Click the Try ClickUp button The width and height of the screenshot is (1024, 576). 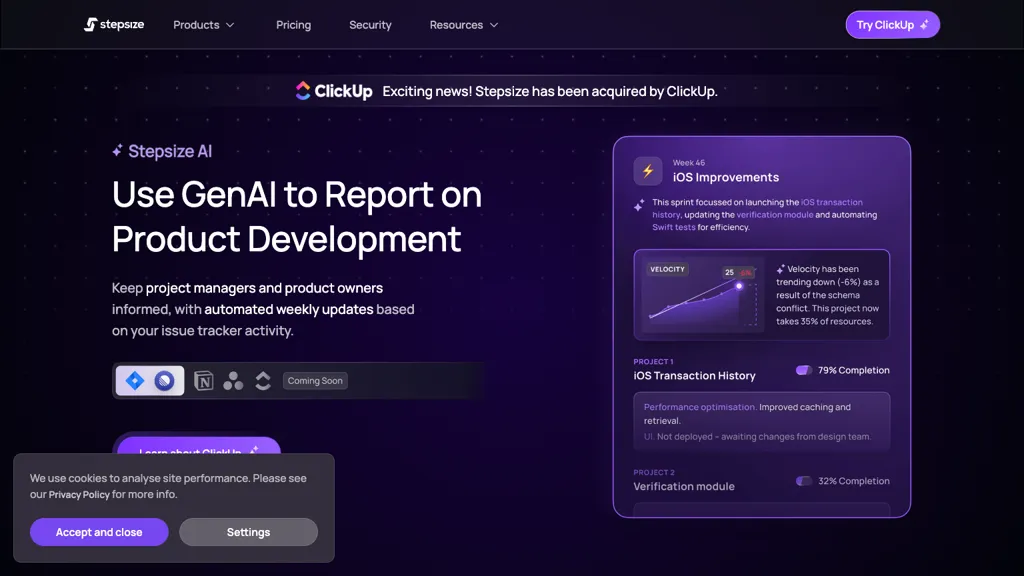(x=892, y=25)
